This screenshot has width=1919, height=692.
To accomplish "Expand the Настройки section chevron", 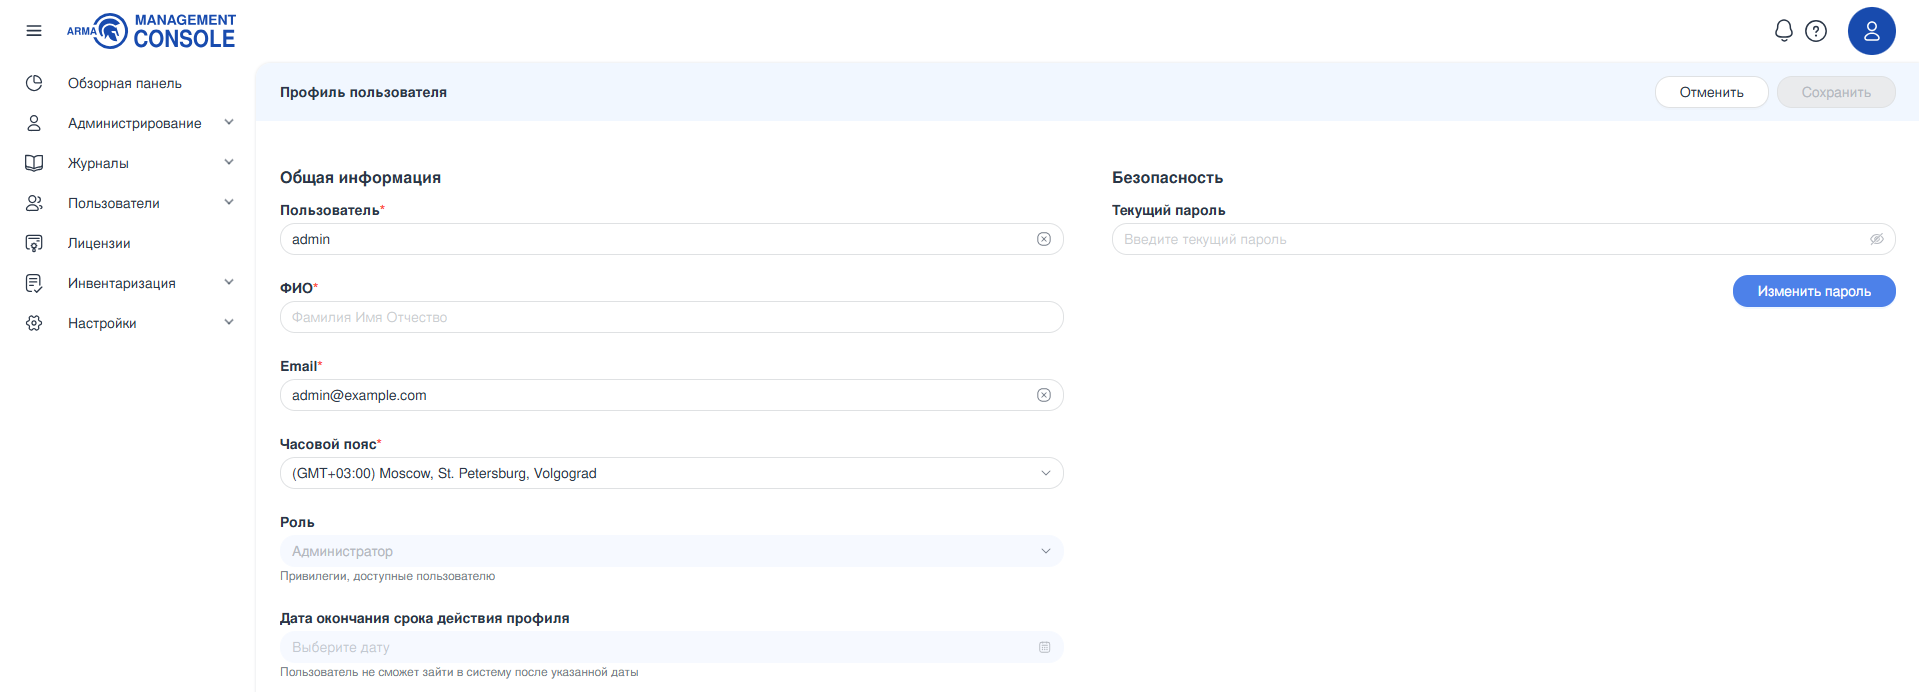I will 229,323.
